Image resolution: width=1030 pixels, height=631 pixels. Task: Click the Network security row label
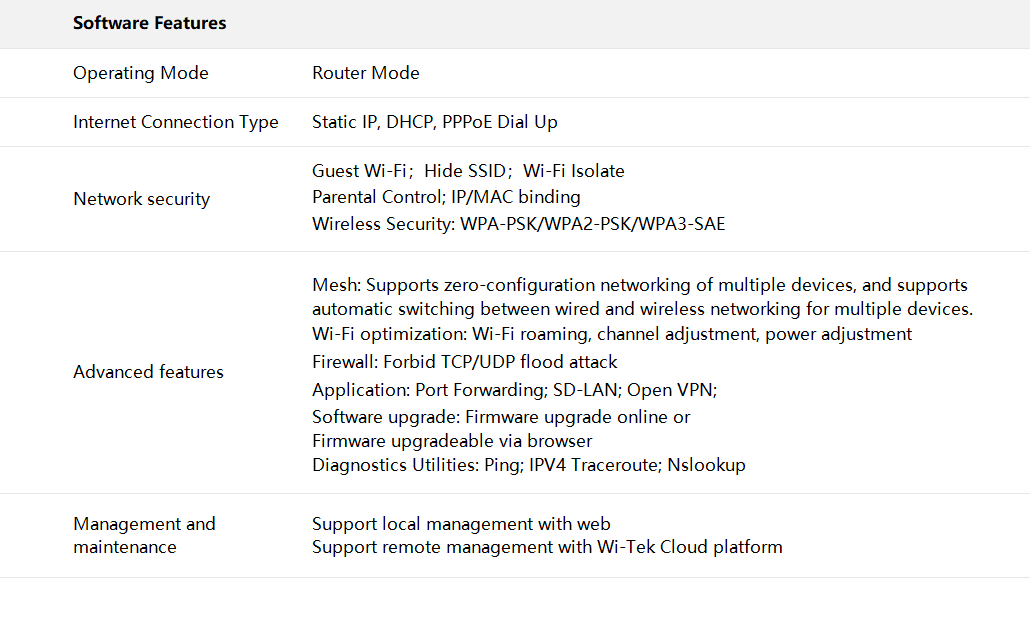[142, 199]
